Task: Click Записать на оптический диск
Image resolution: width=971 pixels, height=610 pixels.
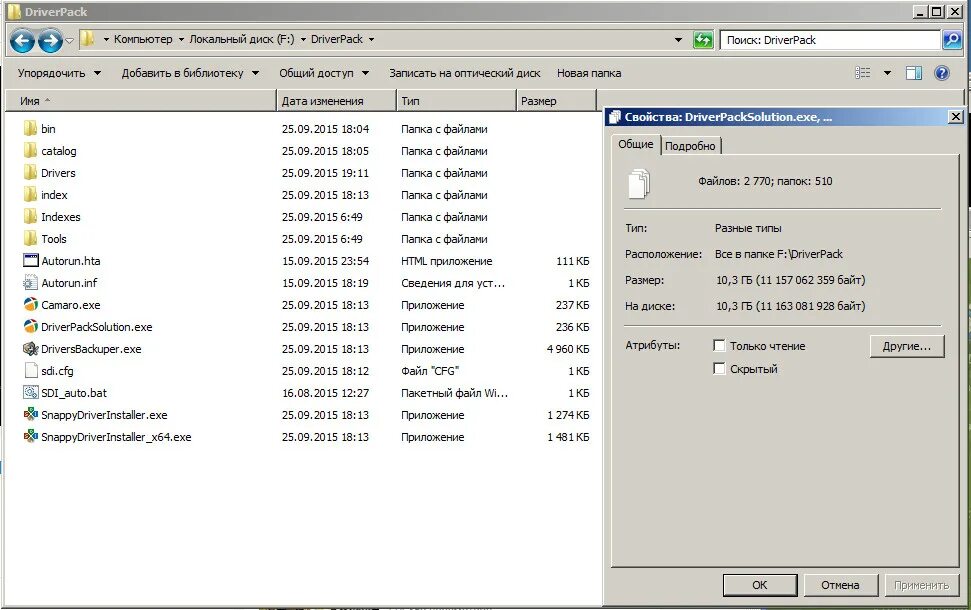Action: pos(464,73)
